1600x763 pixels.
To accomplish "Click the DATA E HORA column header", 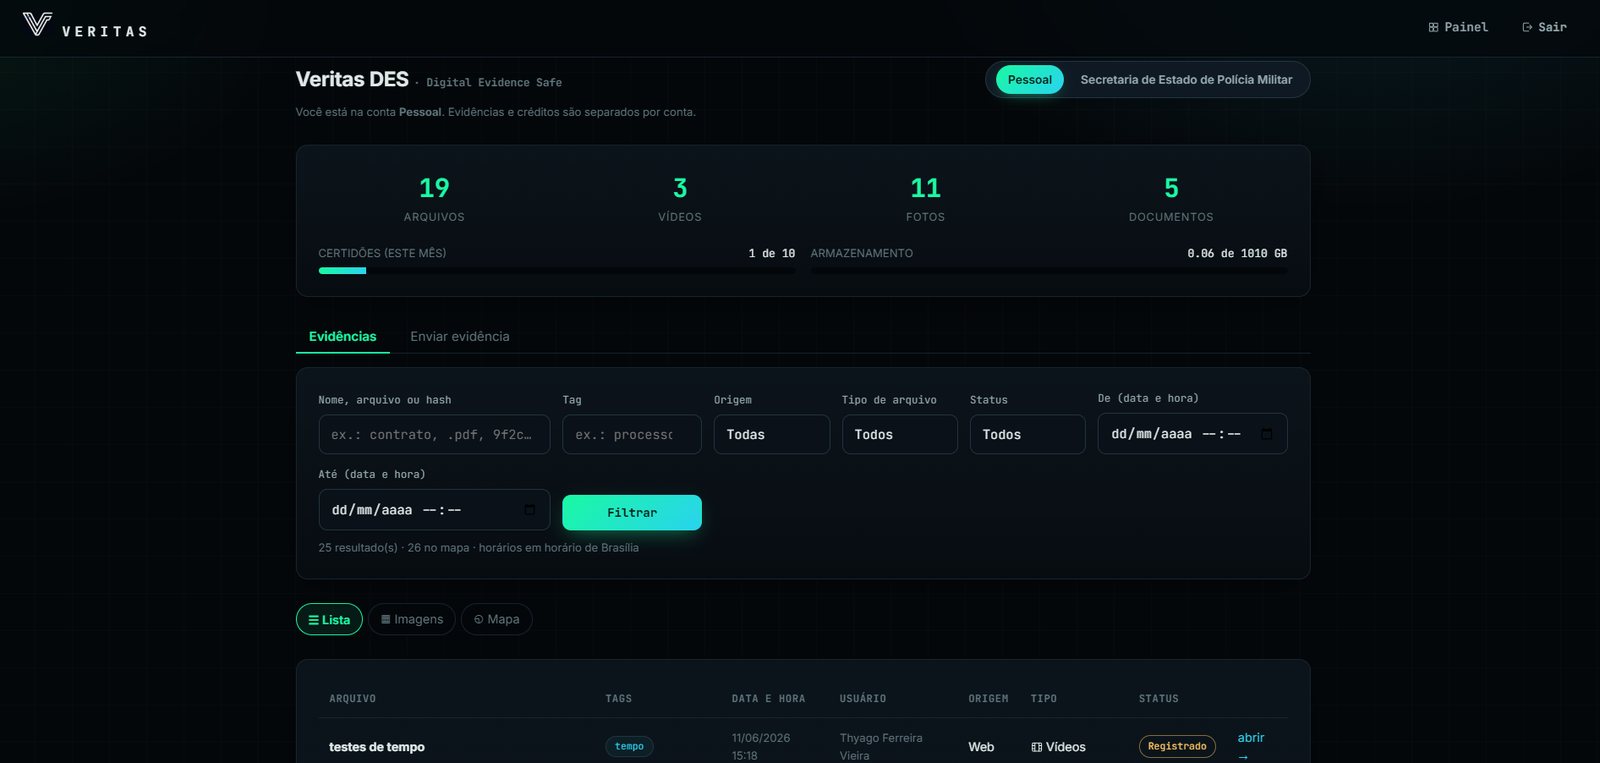I will (x=768, y=699).
